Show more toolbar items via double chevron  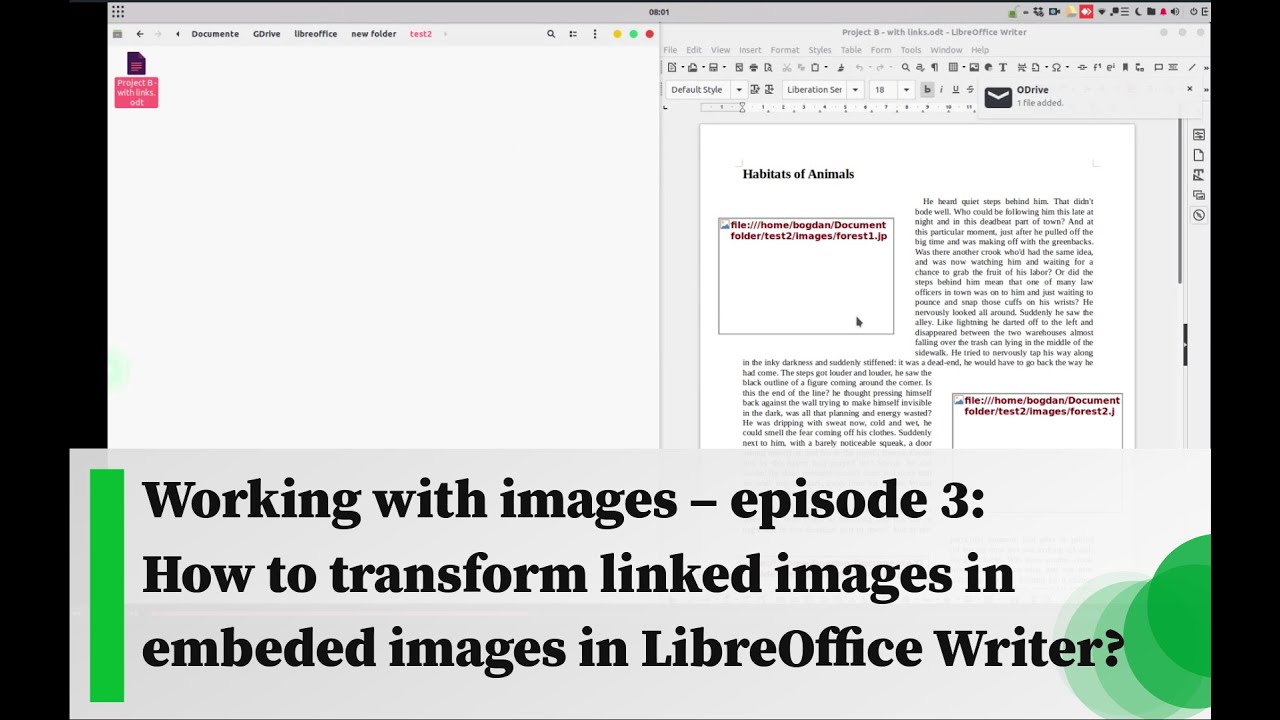tap(1206, 68)
